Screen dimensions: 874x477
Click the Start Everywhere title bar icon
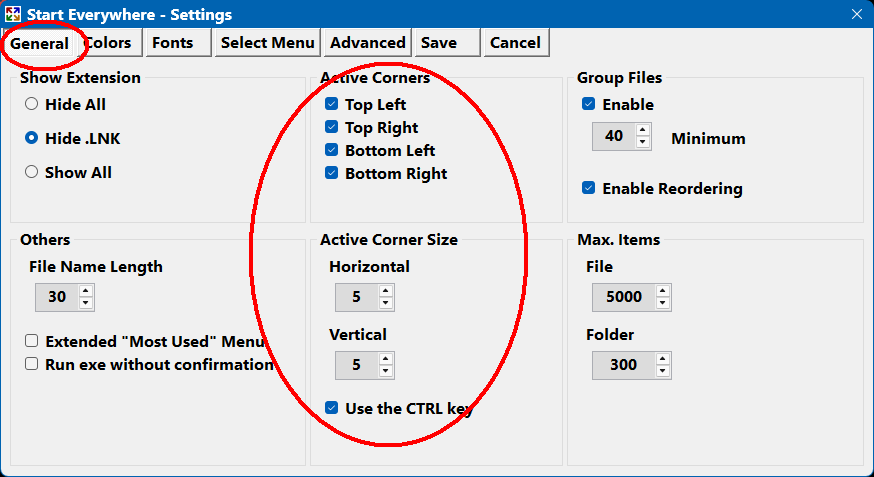click(14, 14)
